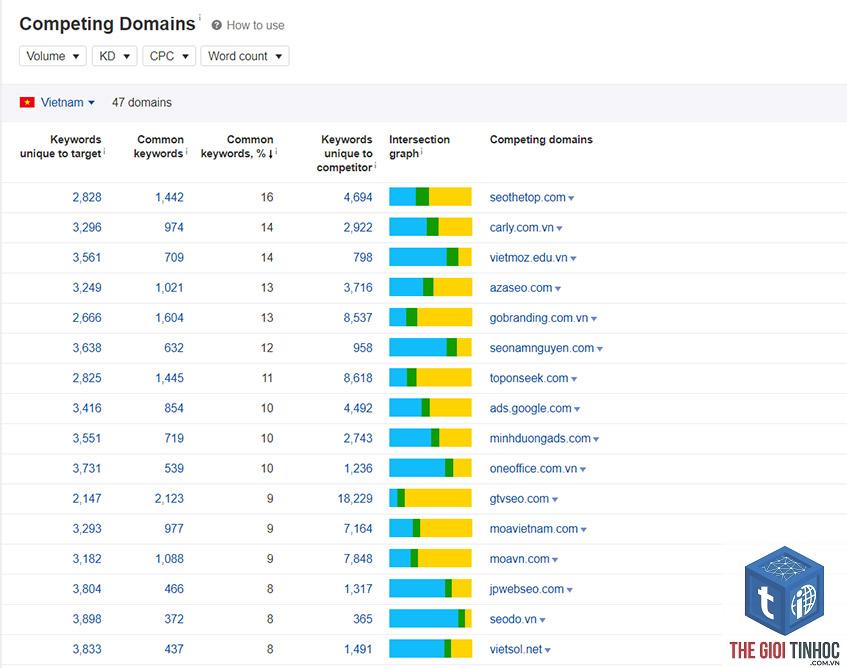Open the moavietnam.com domain link
Image resolution: width=847 pixels, height=668 pixels.
(534, 529)
